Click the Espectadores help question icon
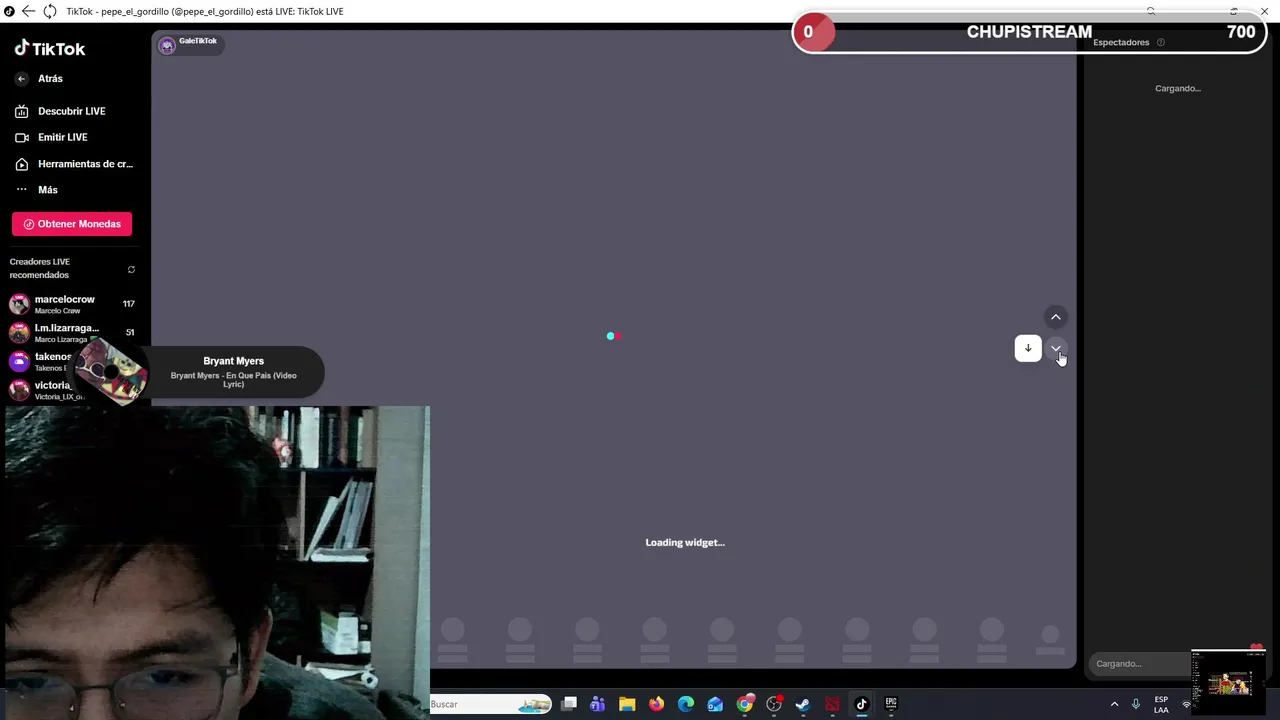This screenshot has height=720, width=1280. (1160, 42)
